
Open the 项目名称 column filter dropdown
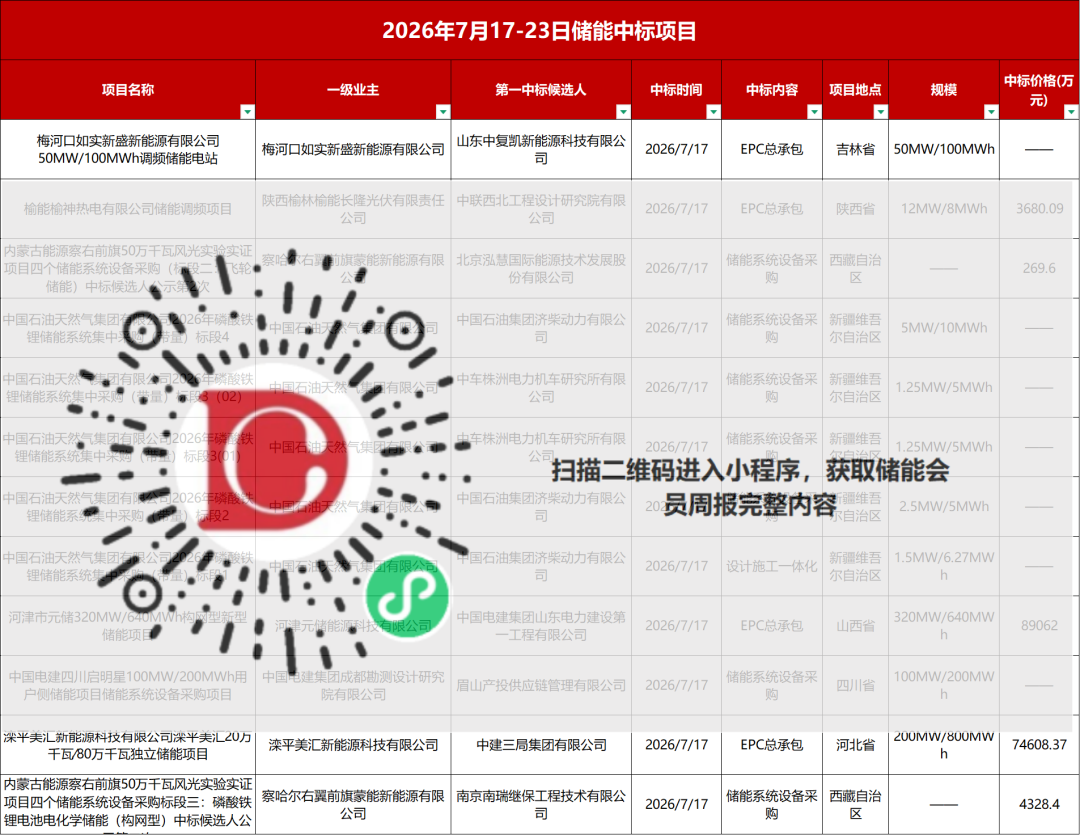coord(247,112)
